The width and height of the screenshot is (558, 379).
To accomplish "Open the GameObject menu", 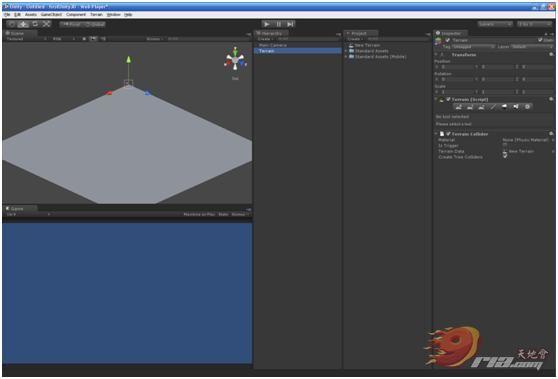I will point(51,15).
